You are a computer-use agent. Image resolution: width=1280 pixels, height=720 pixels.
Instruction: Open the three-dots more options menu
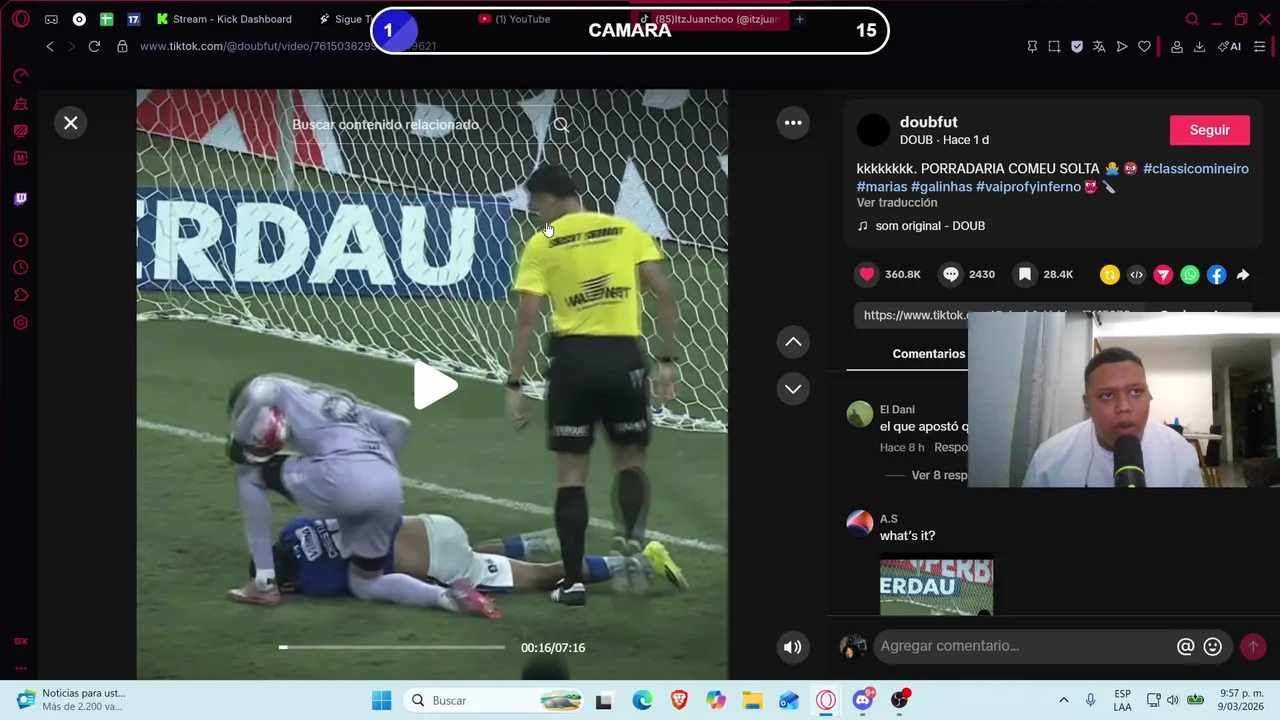click(x=793, y=123)
